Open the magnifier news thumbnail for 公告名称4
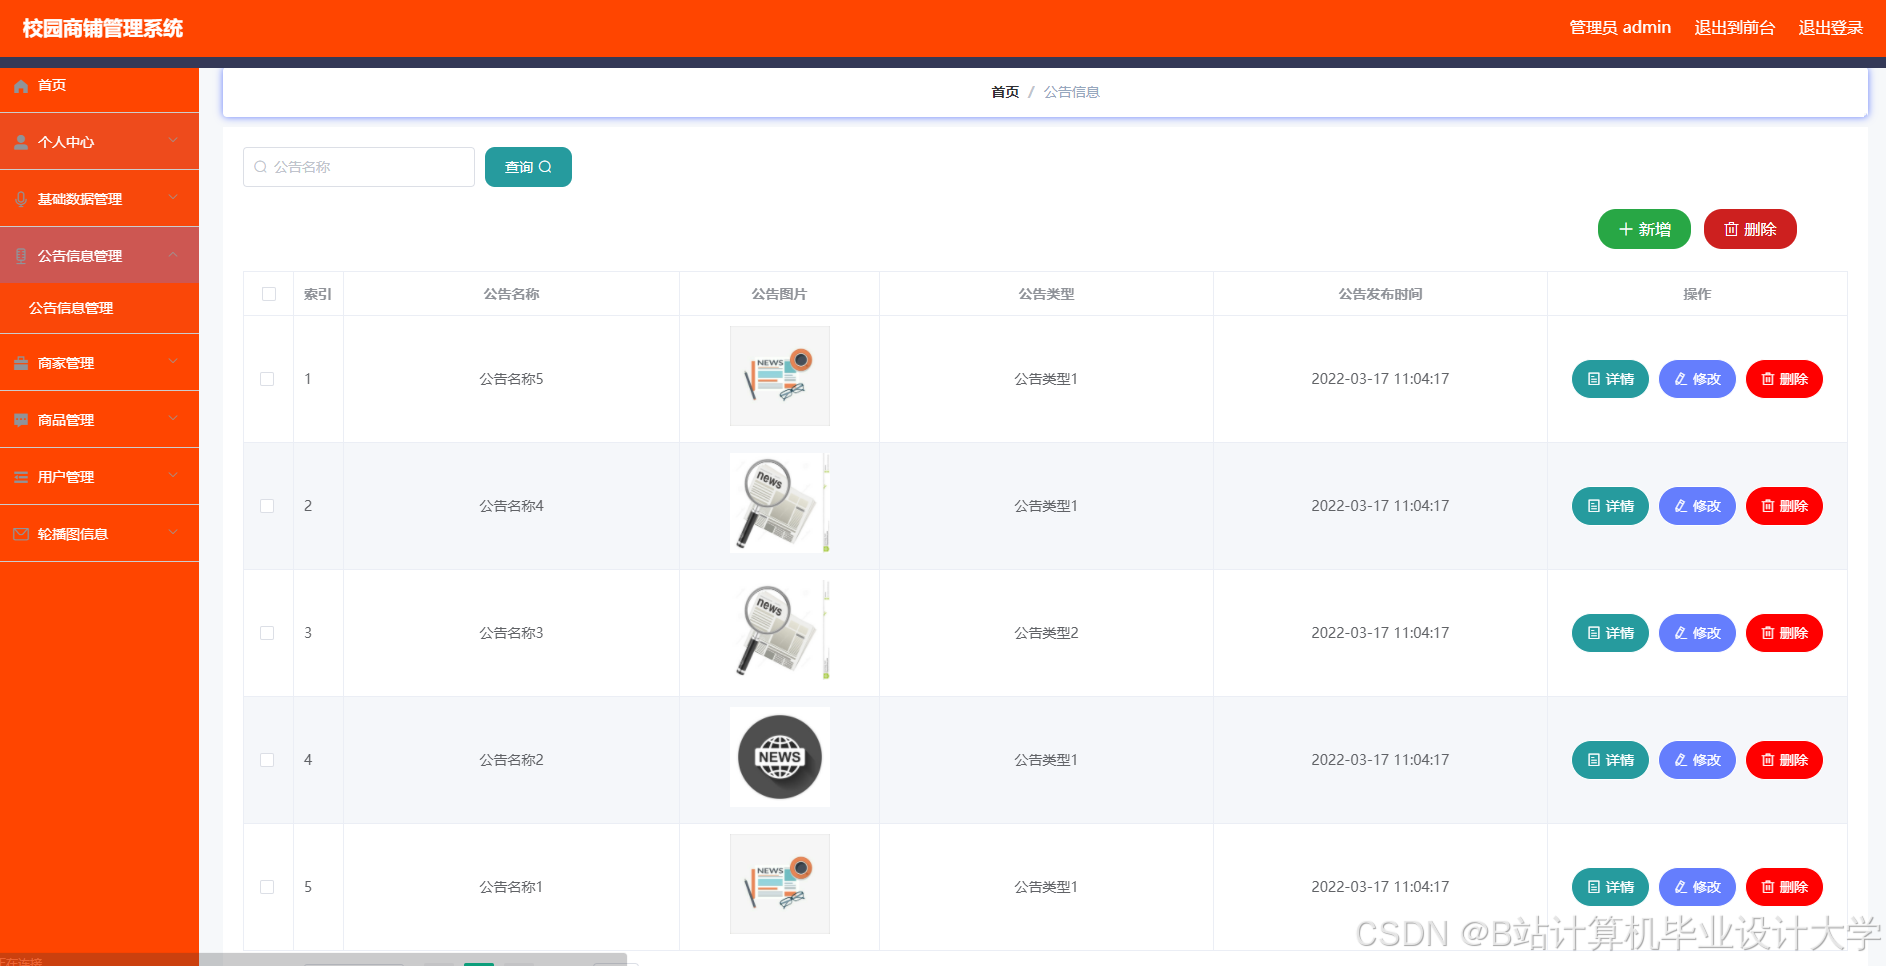The width and height of the screenshot is (1886, 966). tap(780, 503)
